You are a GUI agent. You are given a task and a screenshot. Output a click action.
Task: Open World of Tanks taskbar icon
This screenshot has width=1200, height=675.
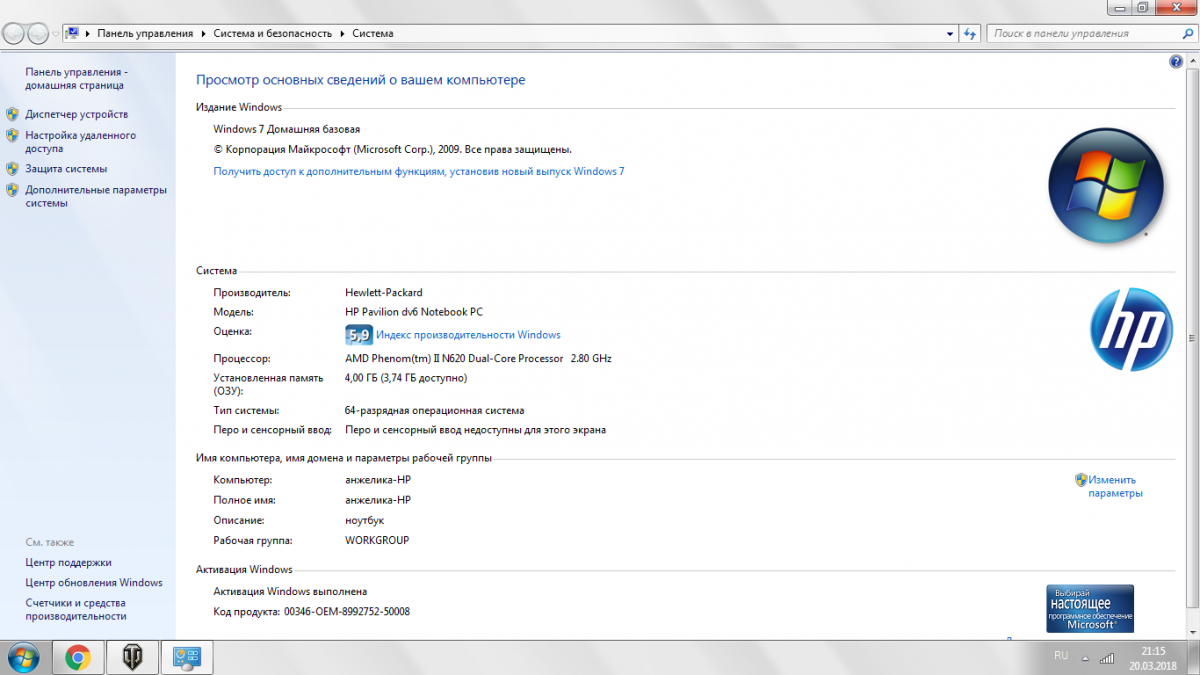[x=132, y=657]
